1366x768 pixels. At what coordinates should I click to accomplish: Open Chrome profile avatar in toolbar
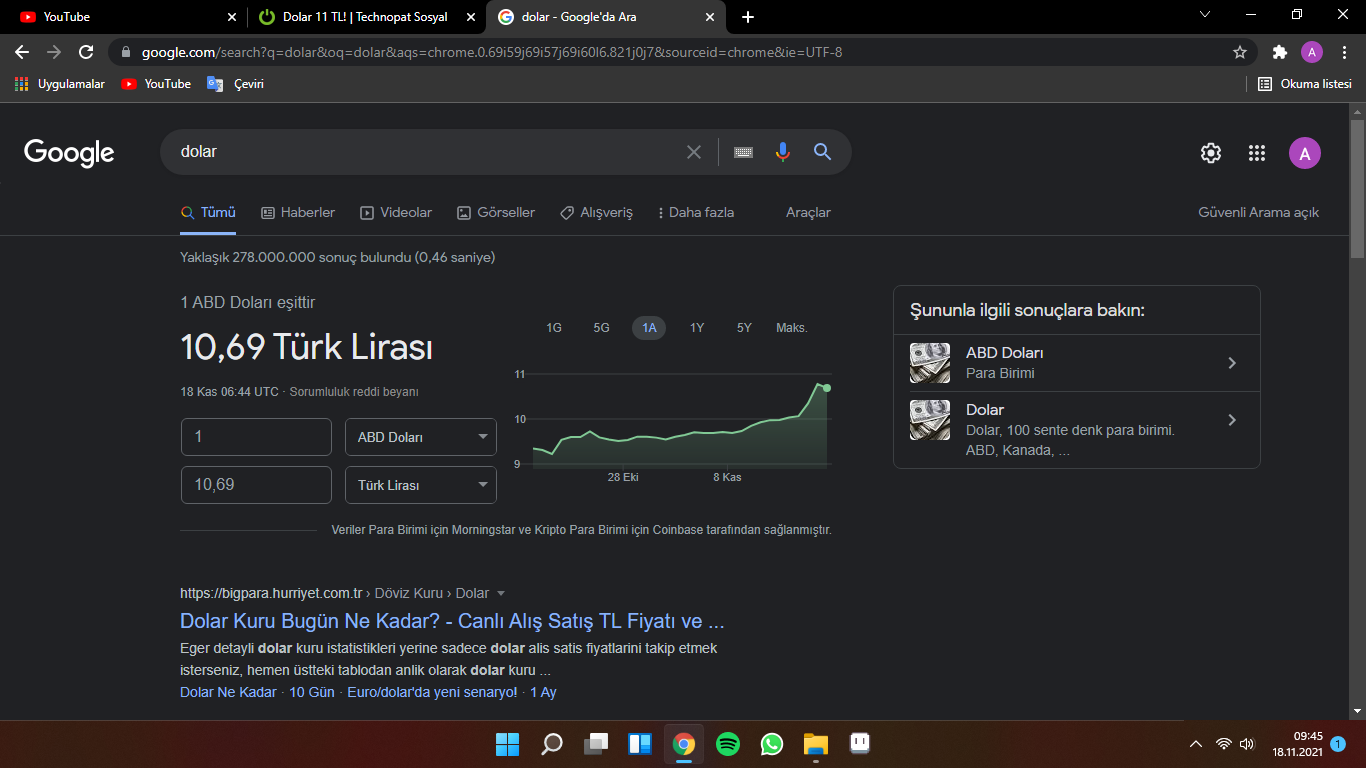(x=1312, y=52)
